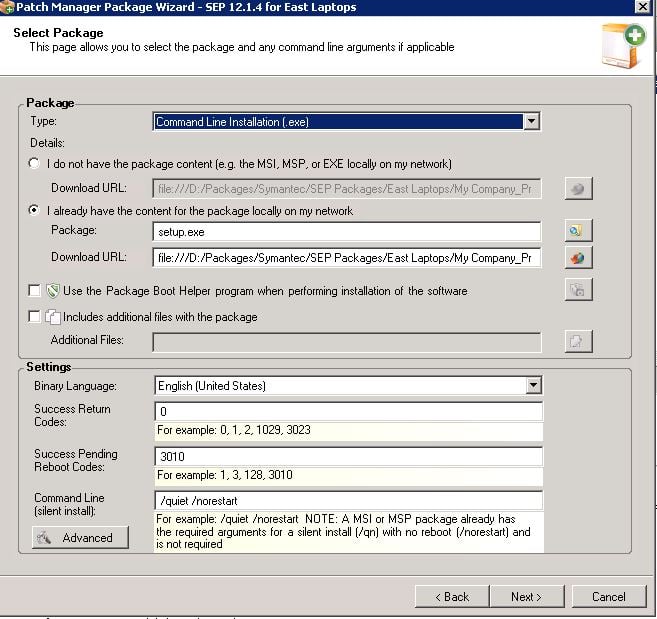Check 'Includes additional files with the package'
This screenshot has width=657, height=619.
34,316
